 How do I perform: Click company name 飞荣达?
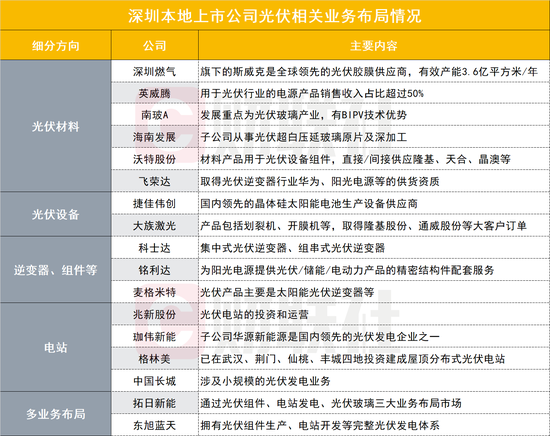click(x=154, y=181)
